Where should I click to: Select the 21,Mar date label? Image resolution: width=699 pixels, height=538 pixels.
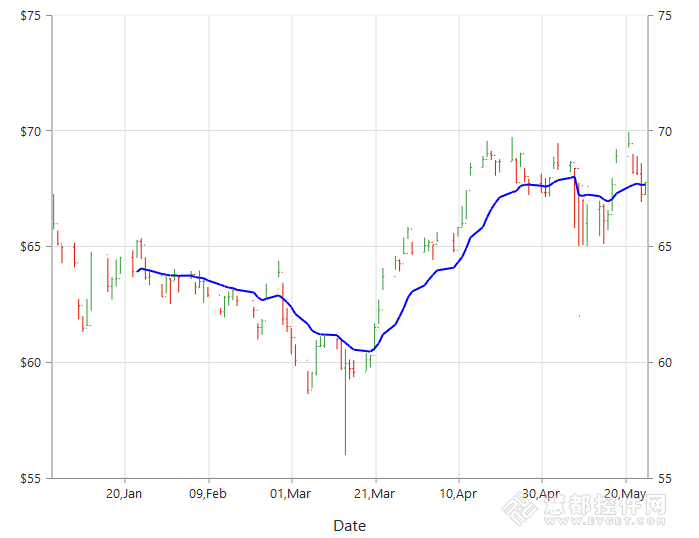tap(374, 494)
